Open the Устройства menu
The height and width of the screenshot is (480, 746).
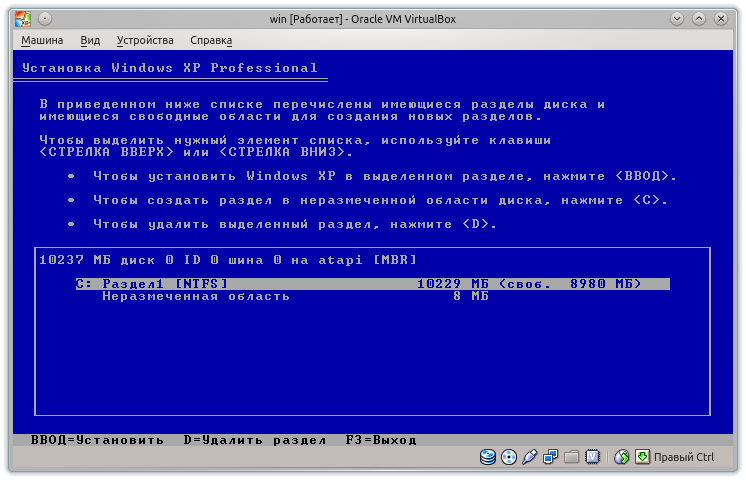(145, 40)
